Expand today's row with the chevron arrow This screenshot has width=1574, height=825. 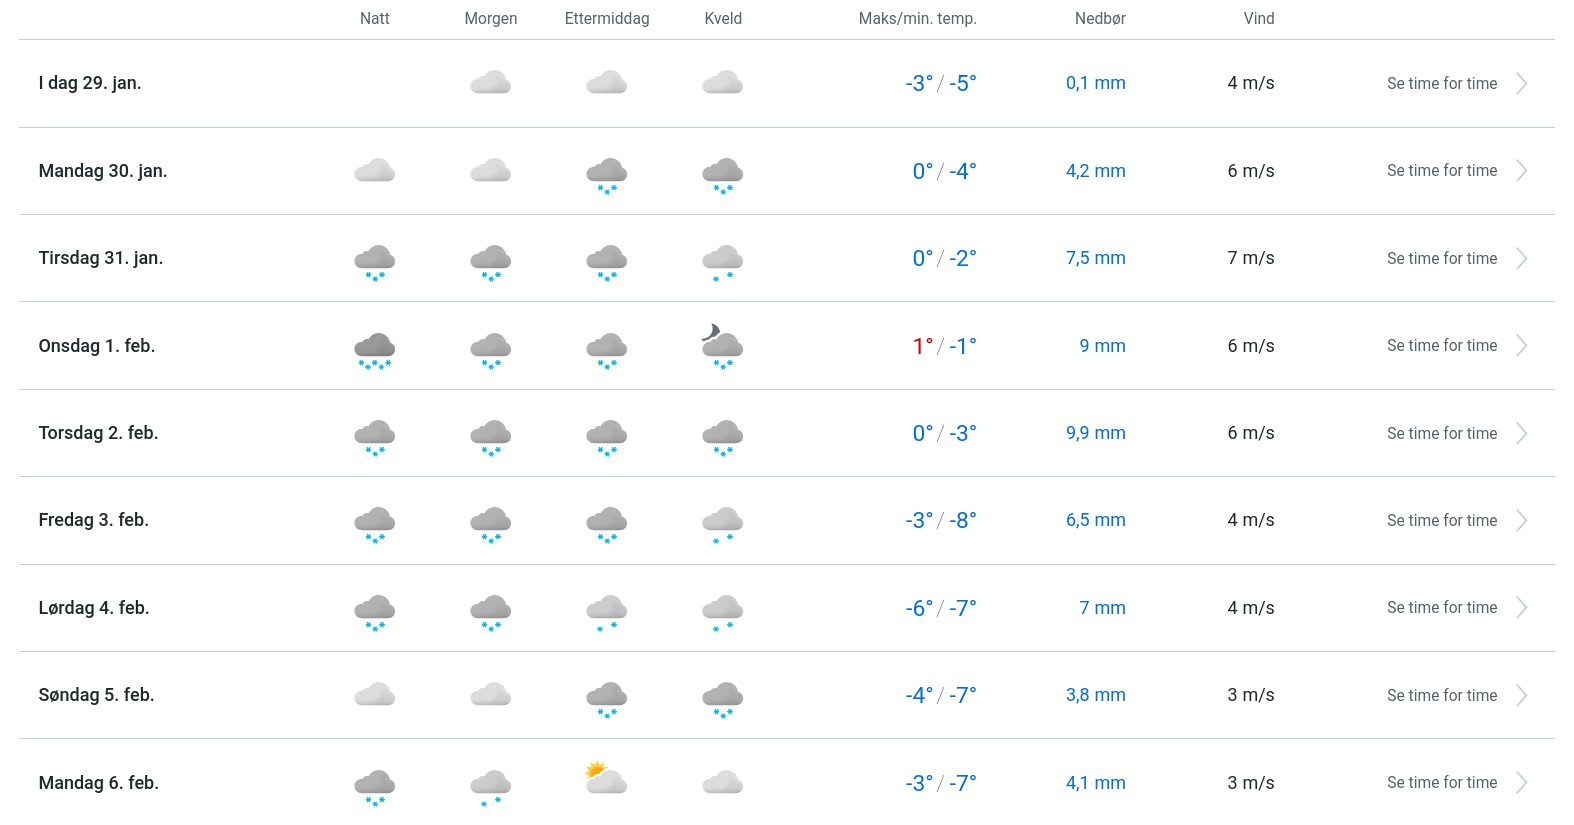pos(1521,84)
